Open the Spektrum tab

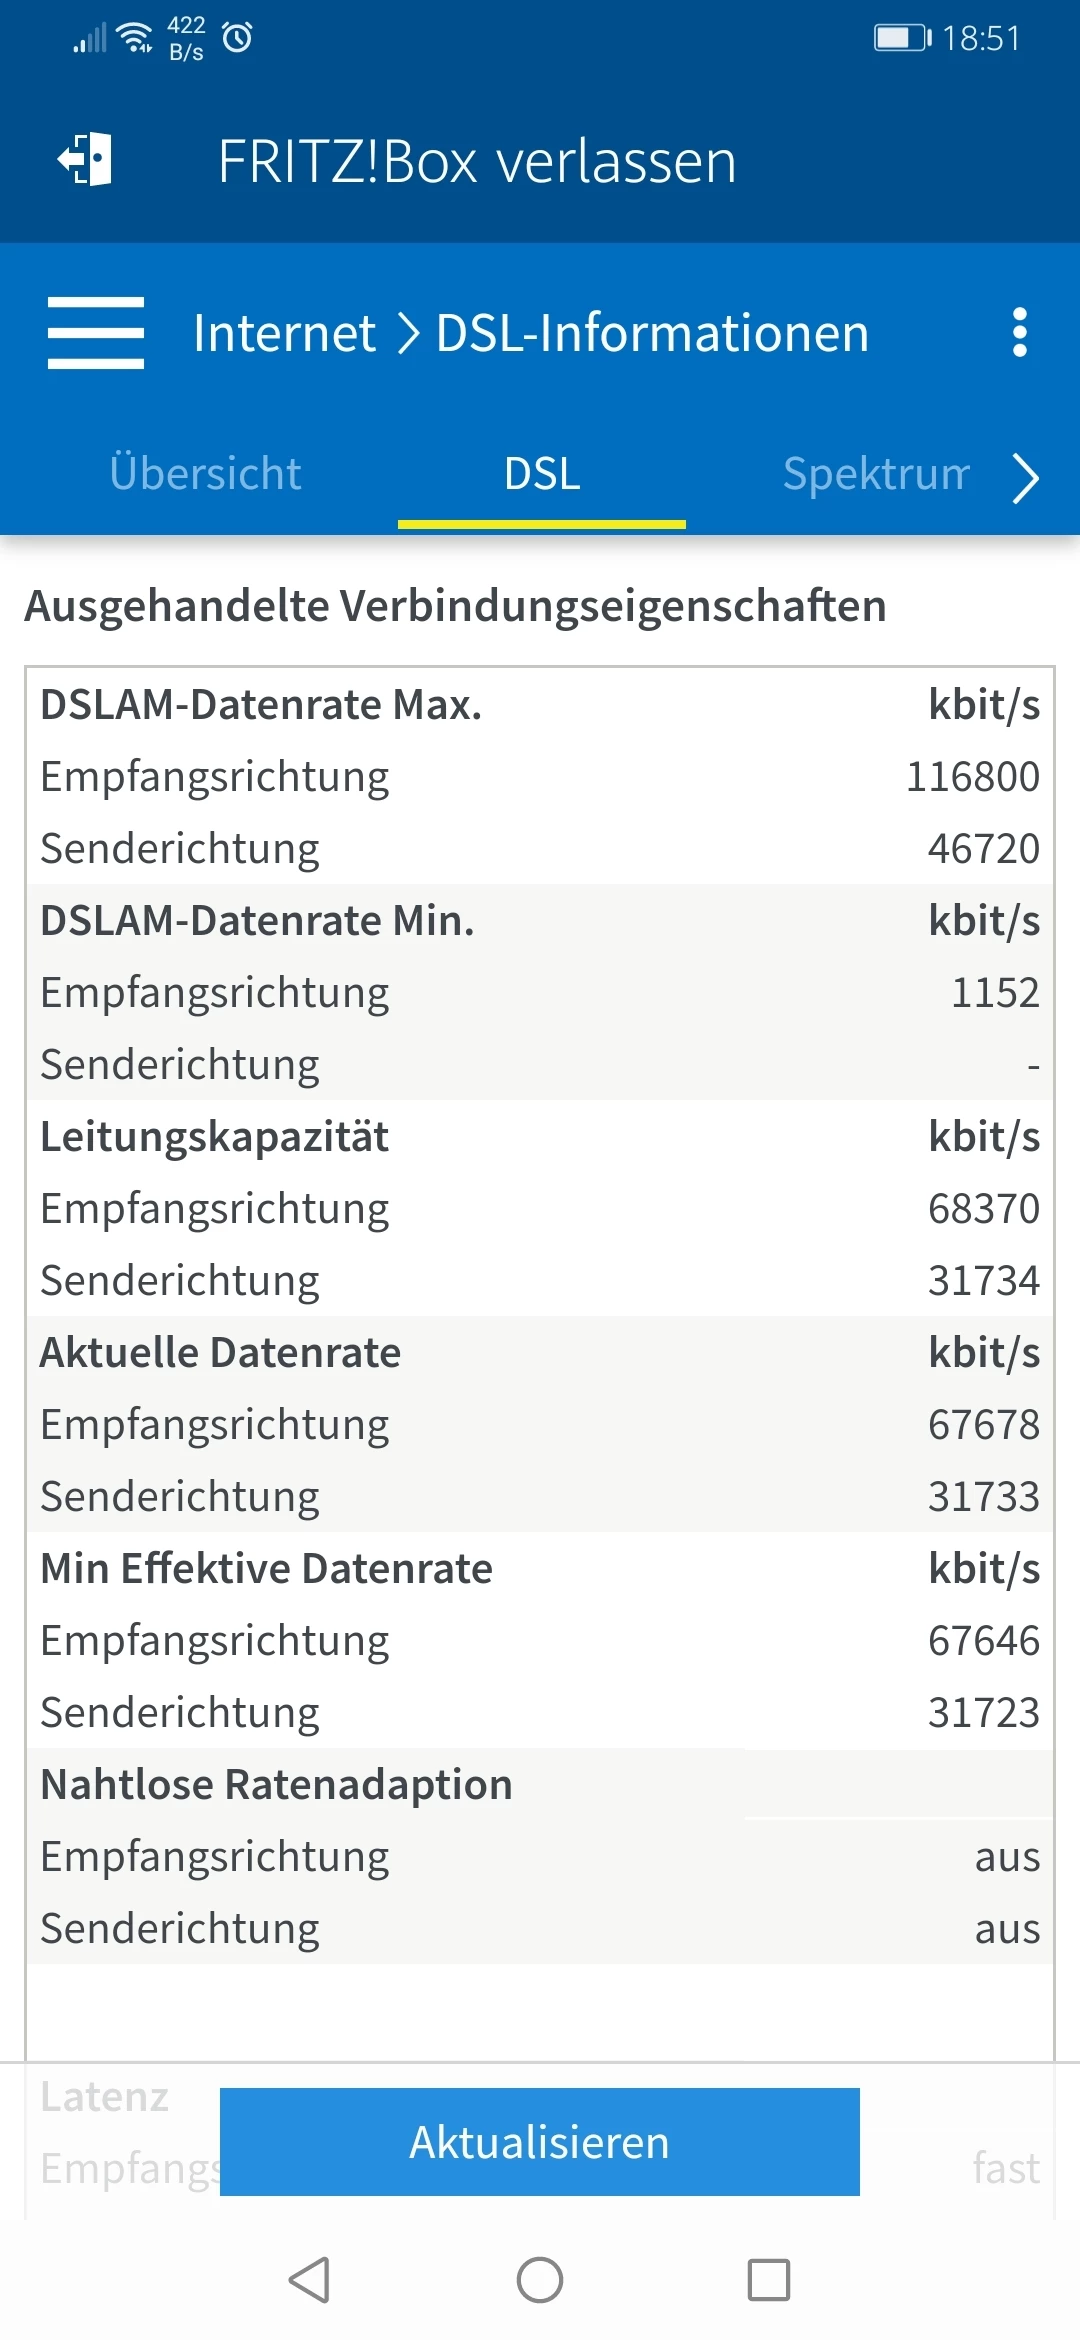tap(876, 473)
